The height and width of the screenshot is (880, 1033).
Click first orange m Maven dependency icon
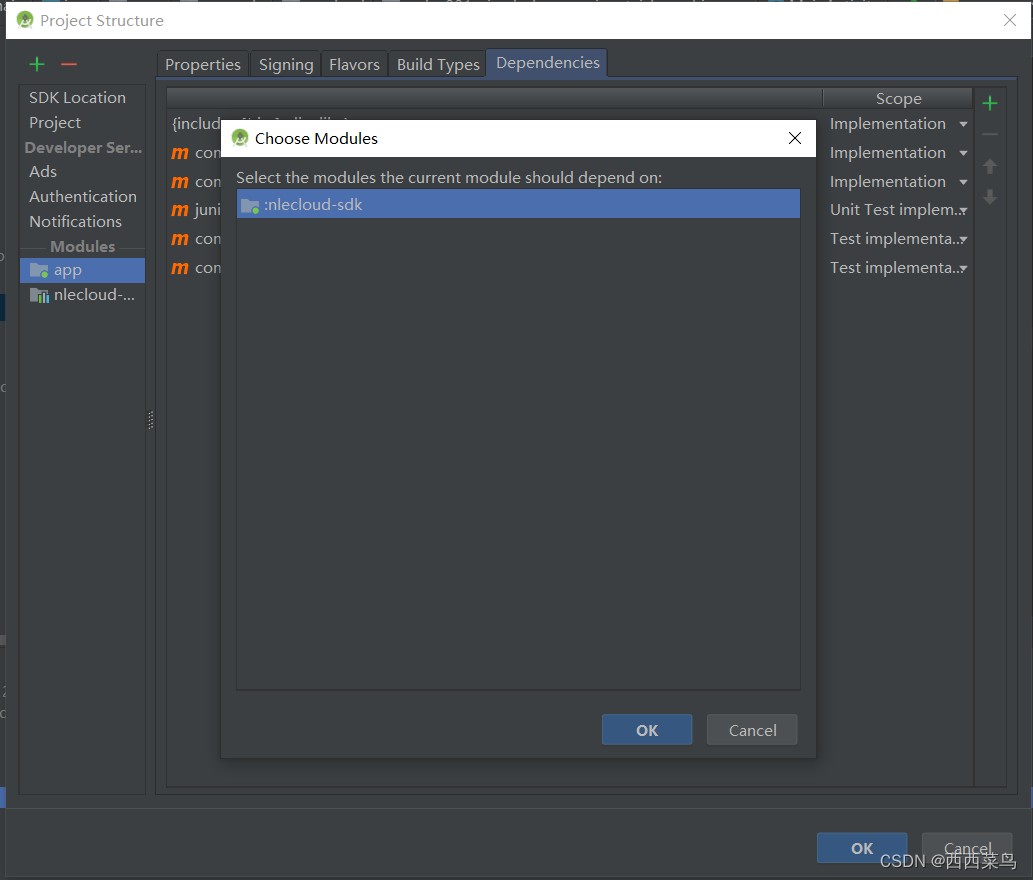coord(180,153)
